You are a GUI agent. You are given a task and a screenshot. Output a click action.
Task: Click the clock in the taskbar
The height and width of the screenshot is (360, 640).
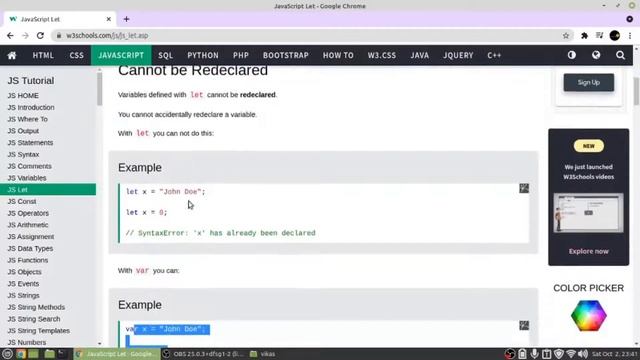614,354
